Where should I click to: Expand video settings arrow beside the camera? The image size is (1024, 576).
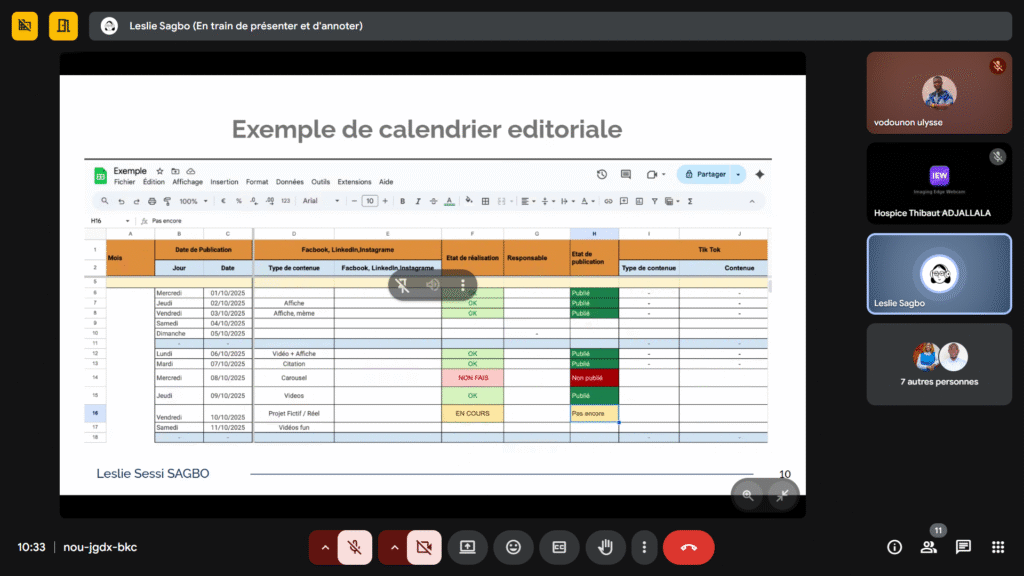[x=393, y=547]
